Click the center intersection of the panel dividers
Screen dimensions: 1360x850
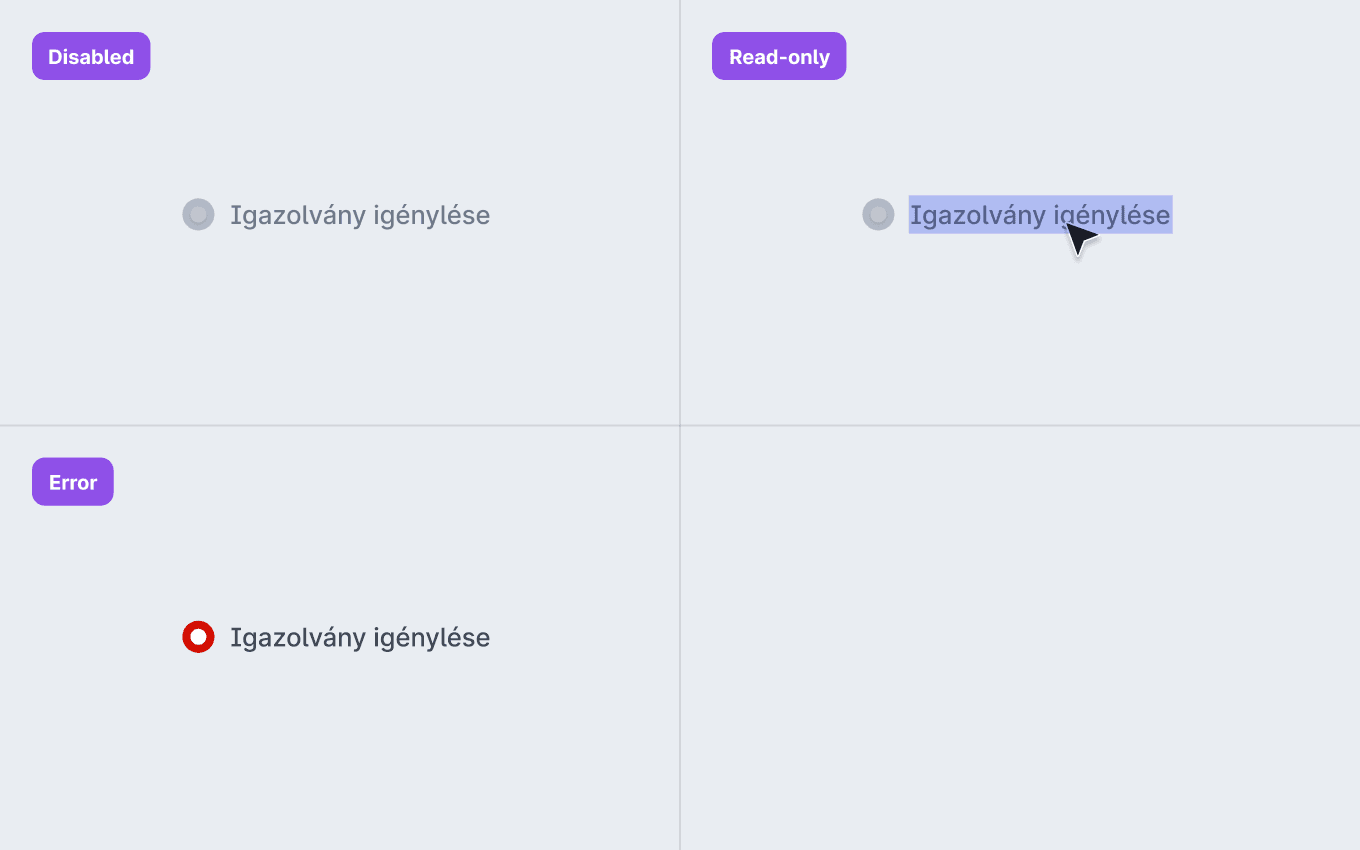pos(680,426)
